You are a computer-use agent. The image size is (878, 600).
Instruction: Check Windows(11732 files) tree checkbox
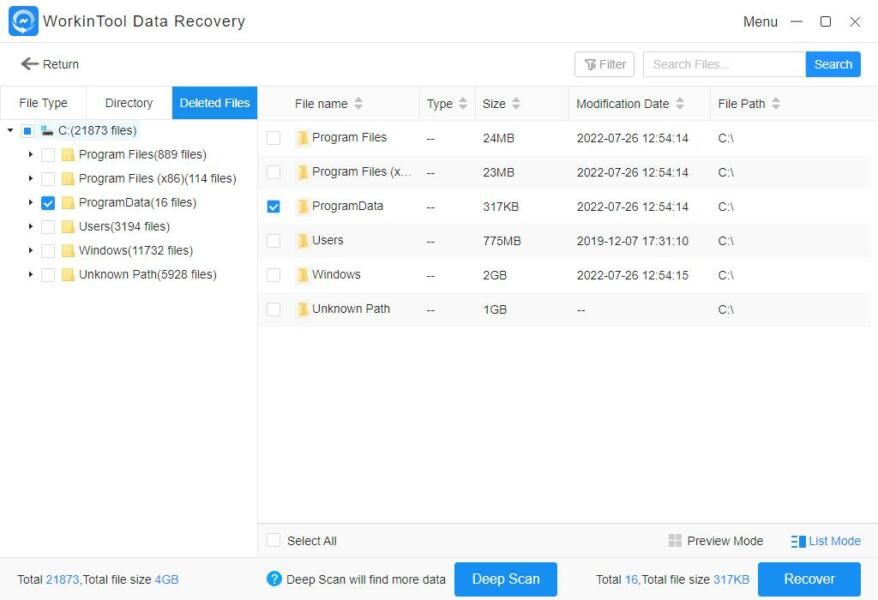pyautogui.click(x=48, y=251)
